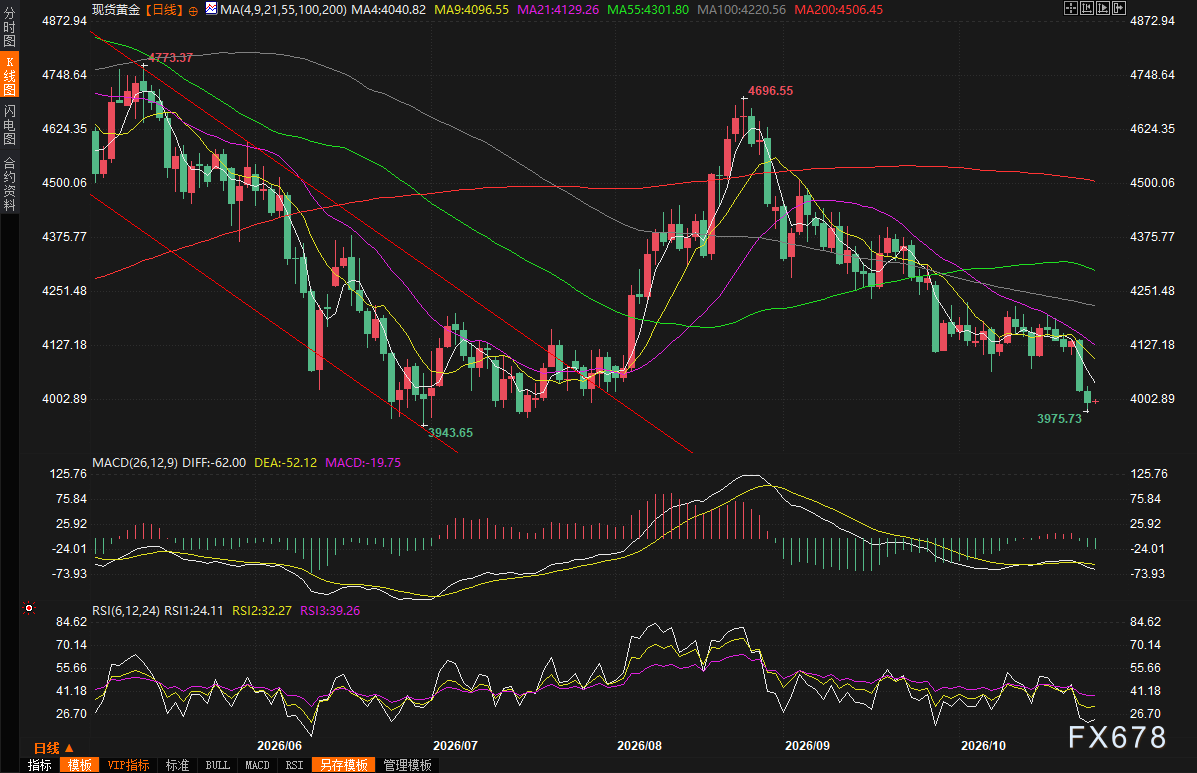Click the crosshair cursor icon at top right
Image resolution: width=1197 pixels, height=773 pixels.
(x=1070, y=8)
